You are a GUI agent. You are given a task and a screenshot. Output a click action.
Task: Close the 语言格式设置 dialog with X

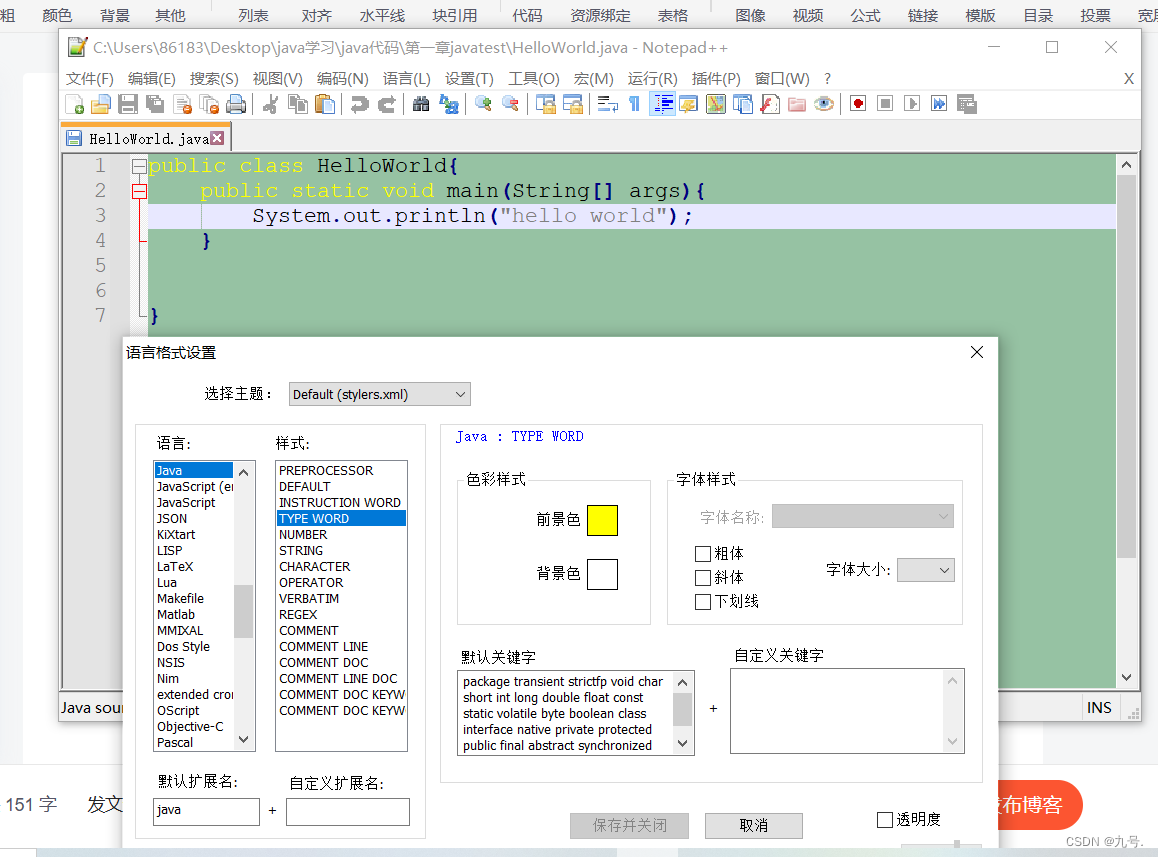(x=976, y=352)
